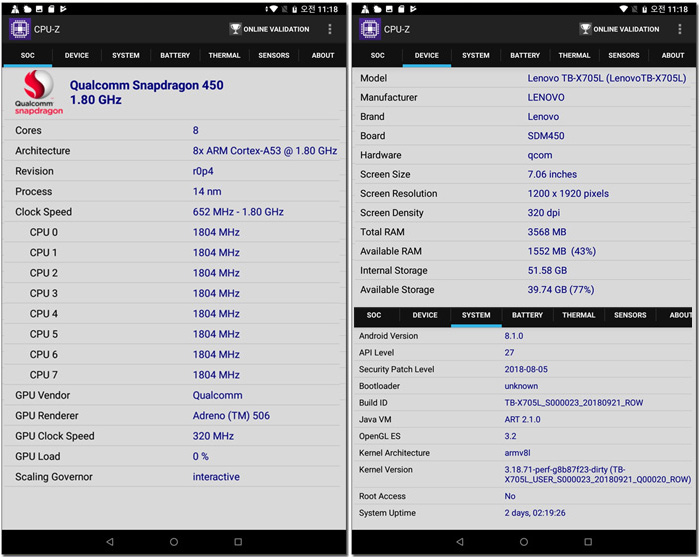Image resolution: width=700 pixels, height=560 pixels.
Task: Tap trophy icon in left screen header
Action: point(235,29)
